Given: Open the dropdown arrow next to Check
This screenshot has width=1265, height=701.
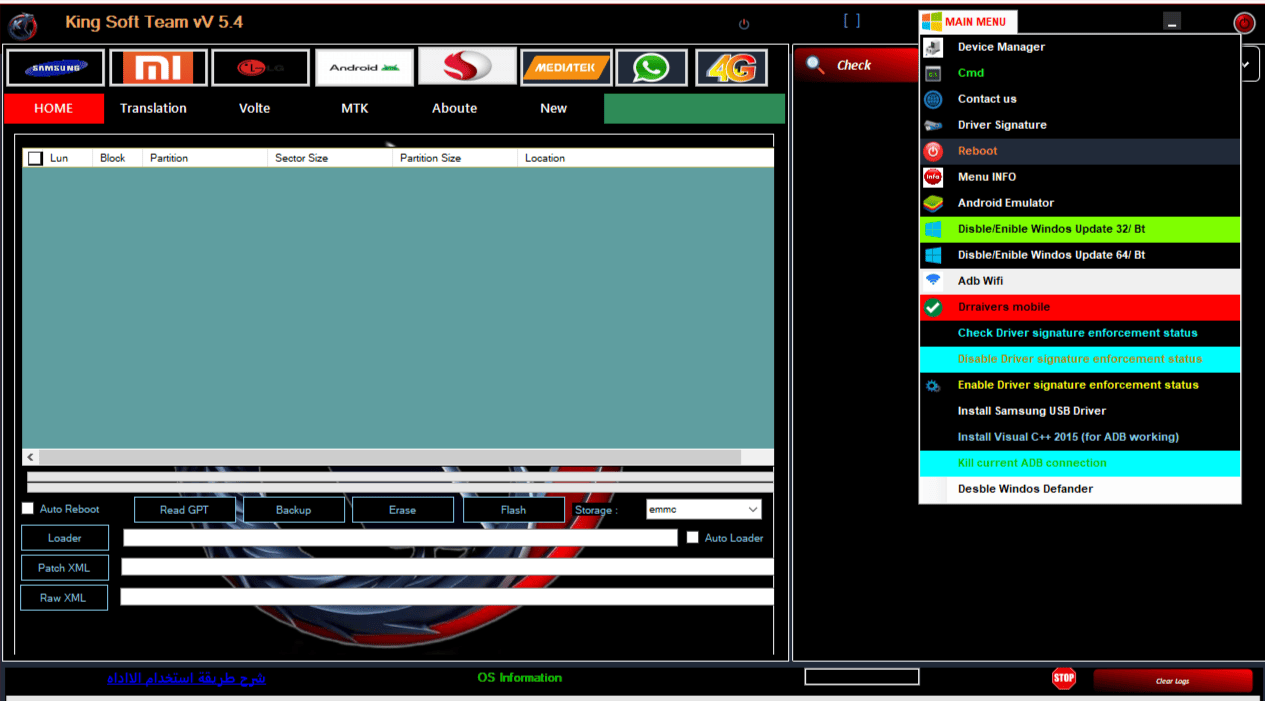Looking at the screenshot, I should coord(1247,65).
